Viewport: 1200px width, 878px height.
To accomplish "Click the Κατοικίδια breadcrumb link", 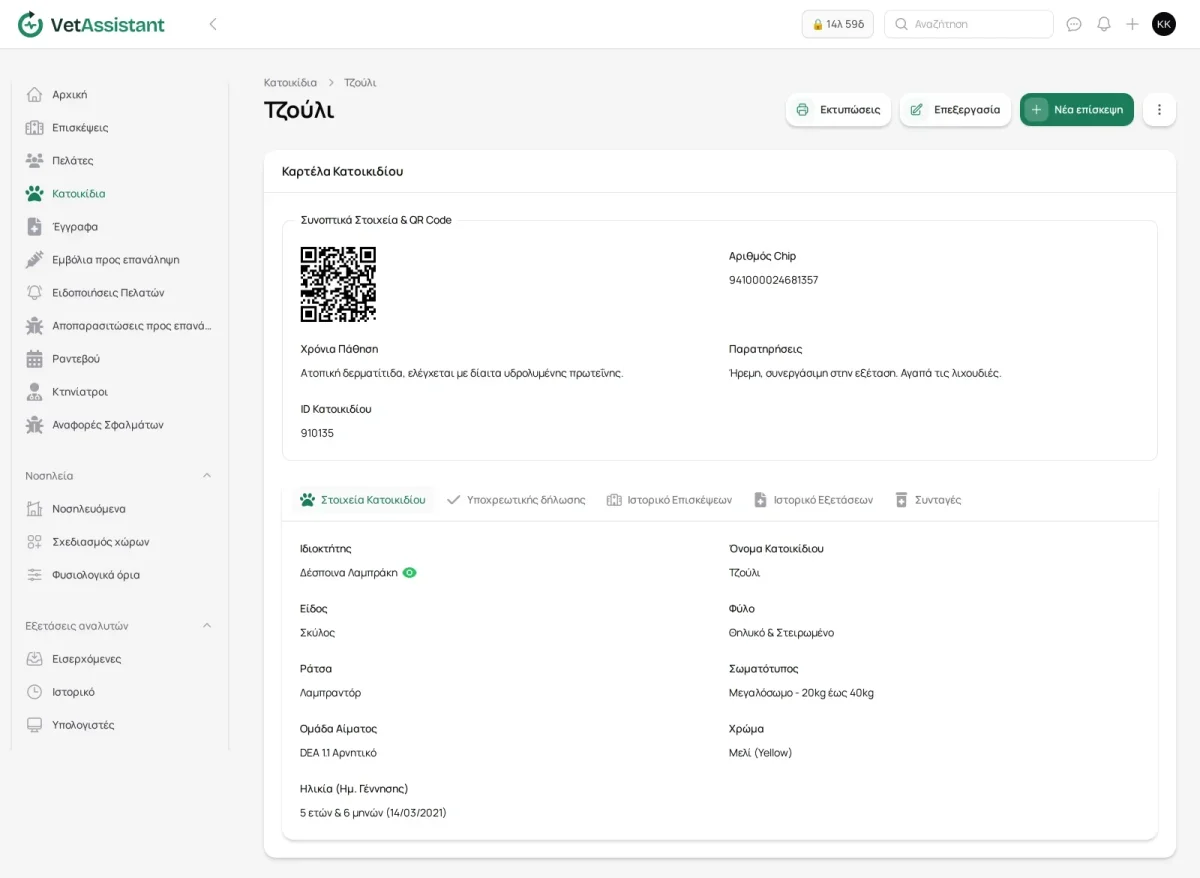I will 290,82.
